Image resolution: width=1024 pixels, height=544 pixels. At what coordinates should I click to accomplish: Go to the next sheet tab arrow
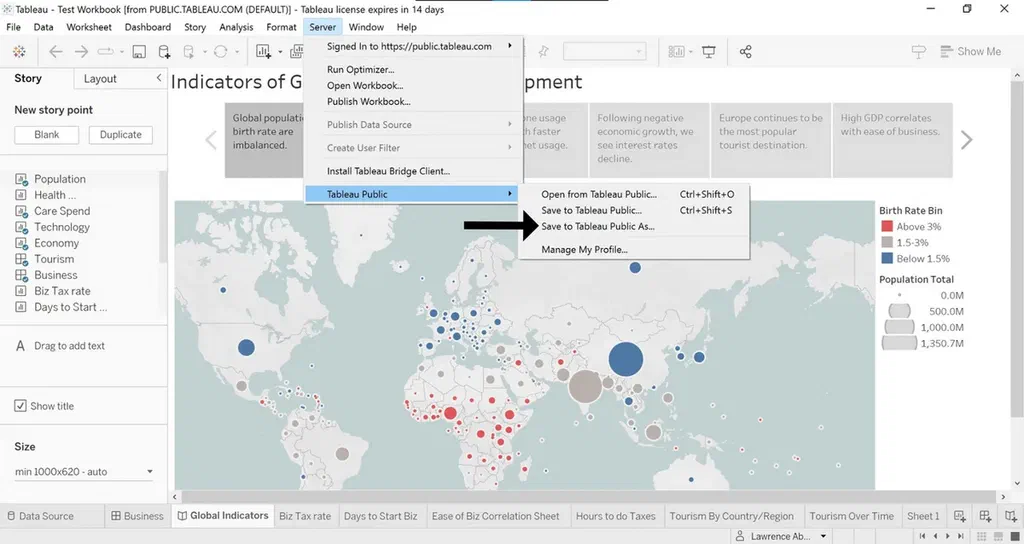pyautogui.click(x=948, y=536)
